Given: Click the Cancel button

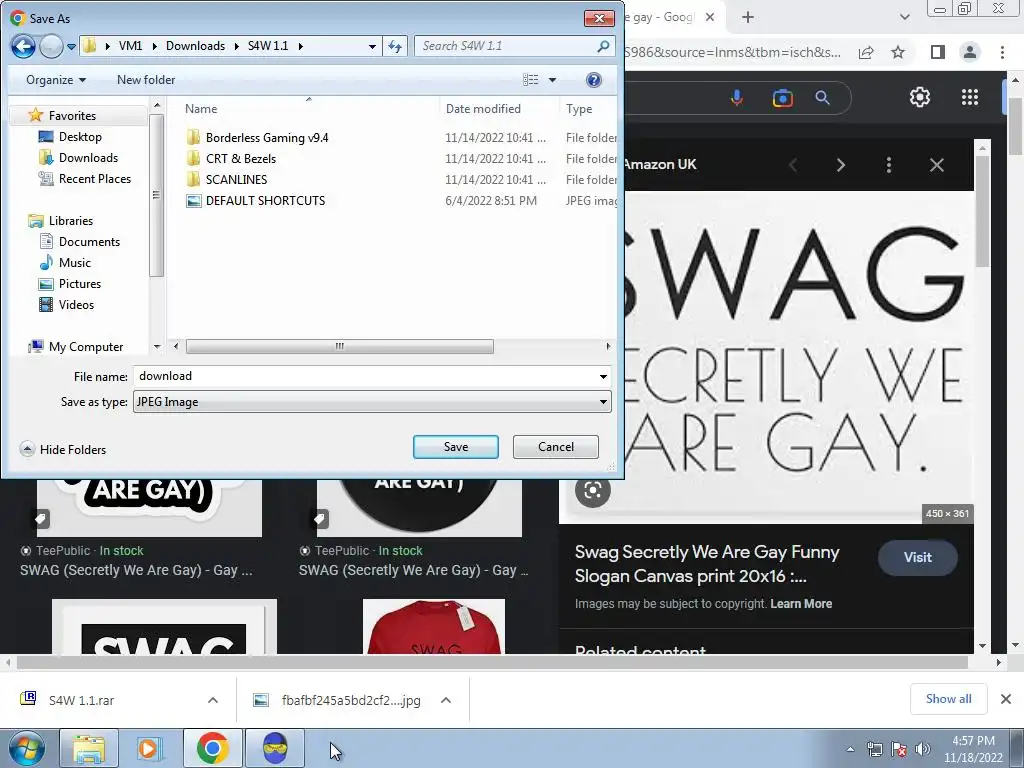Looking at the screenshot, I should tap(556, 447).
